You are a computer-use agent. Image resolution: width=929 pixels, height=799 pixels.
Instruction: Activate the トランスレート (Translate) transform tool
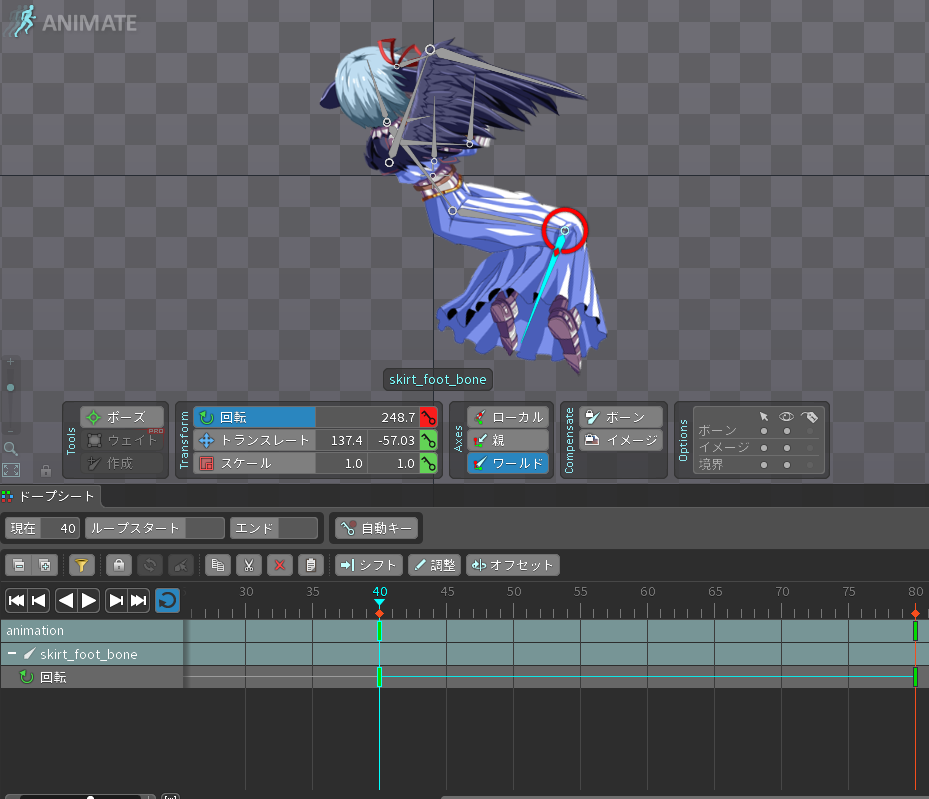click(255, 440)
